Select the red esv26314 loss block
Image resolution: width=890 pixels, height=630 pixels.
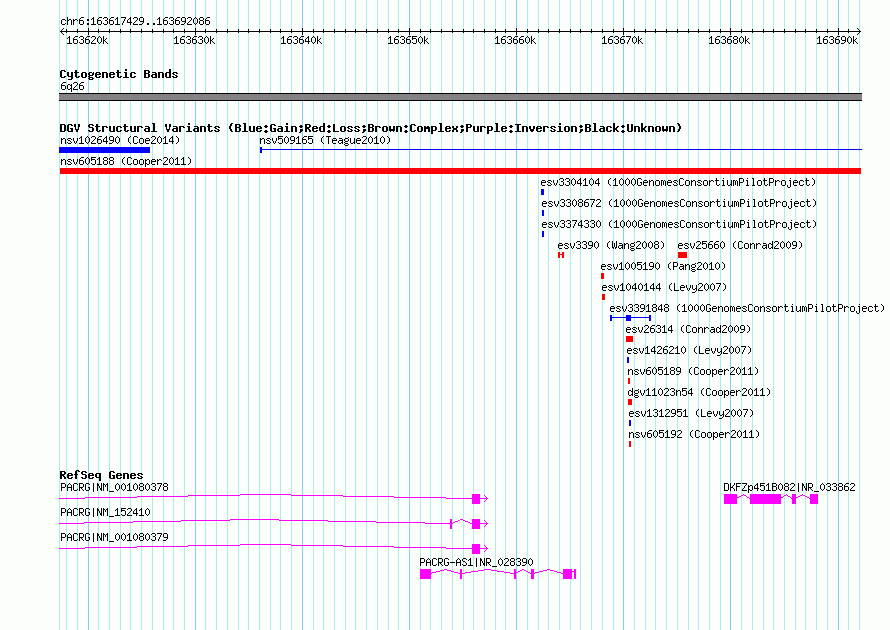[629, 339]
